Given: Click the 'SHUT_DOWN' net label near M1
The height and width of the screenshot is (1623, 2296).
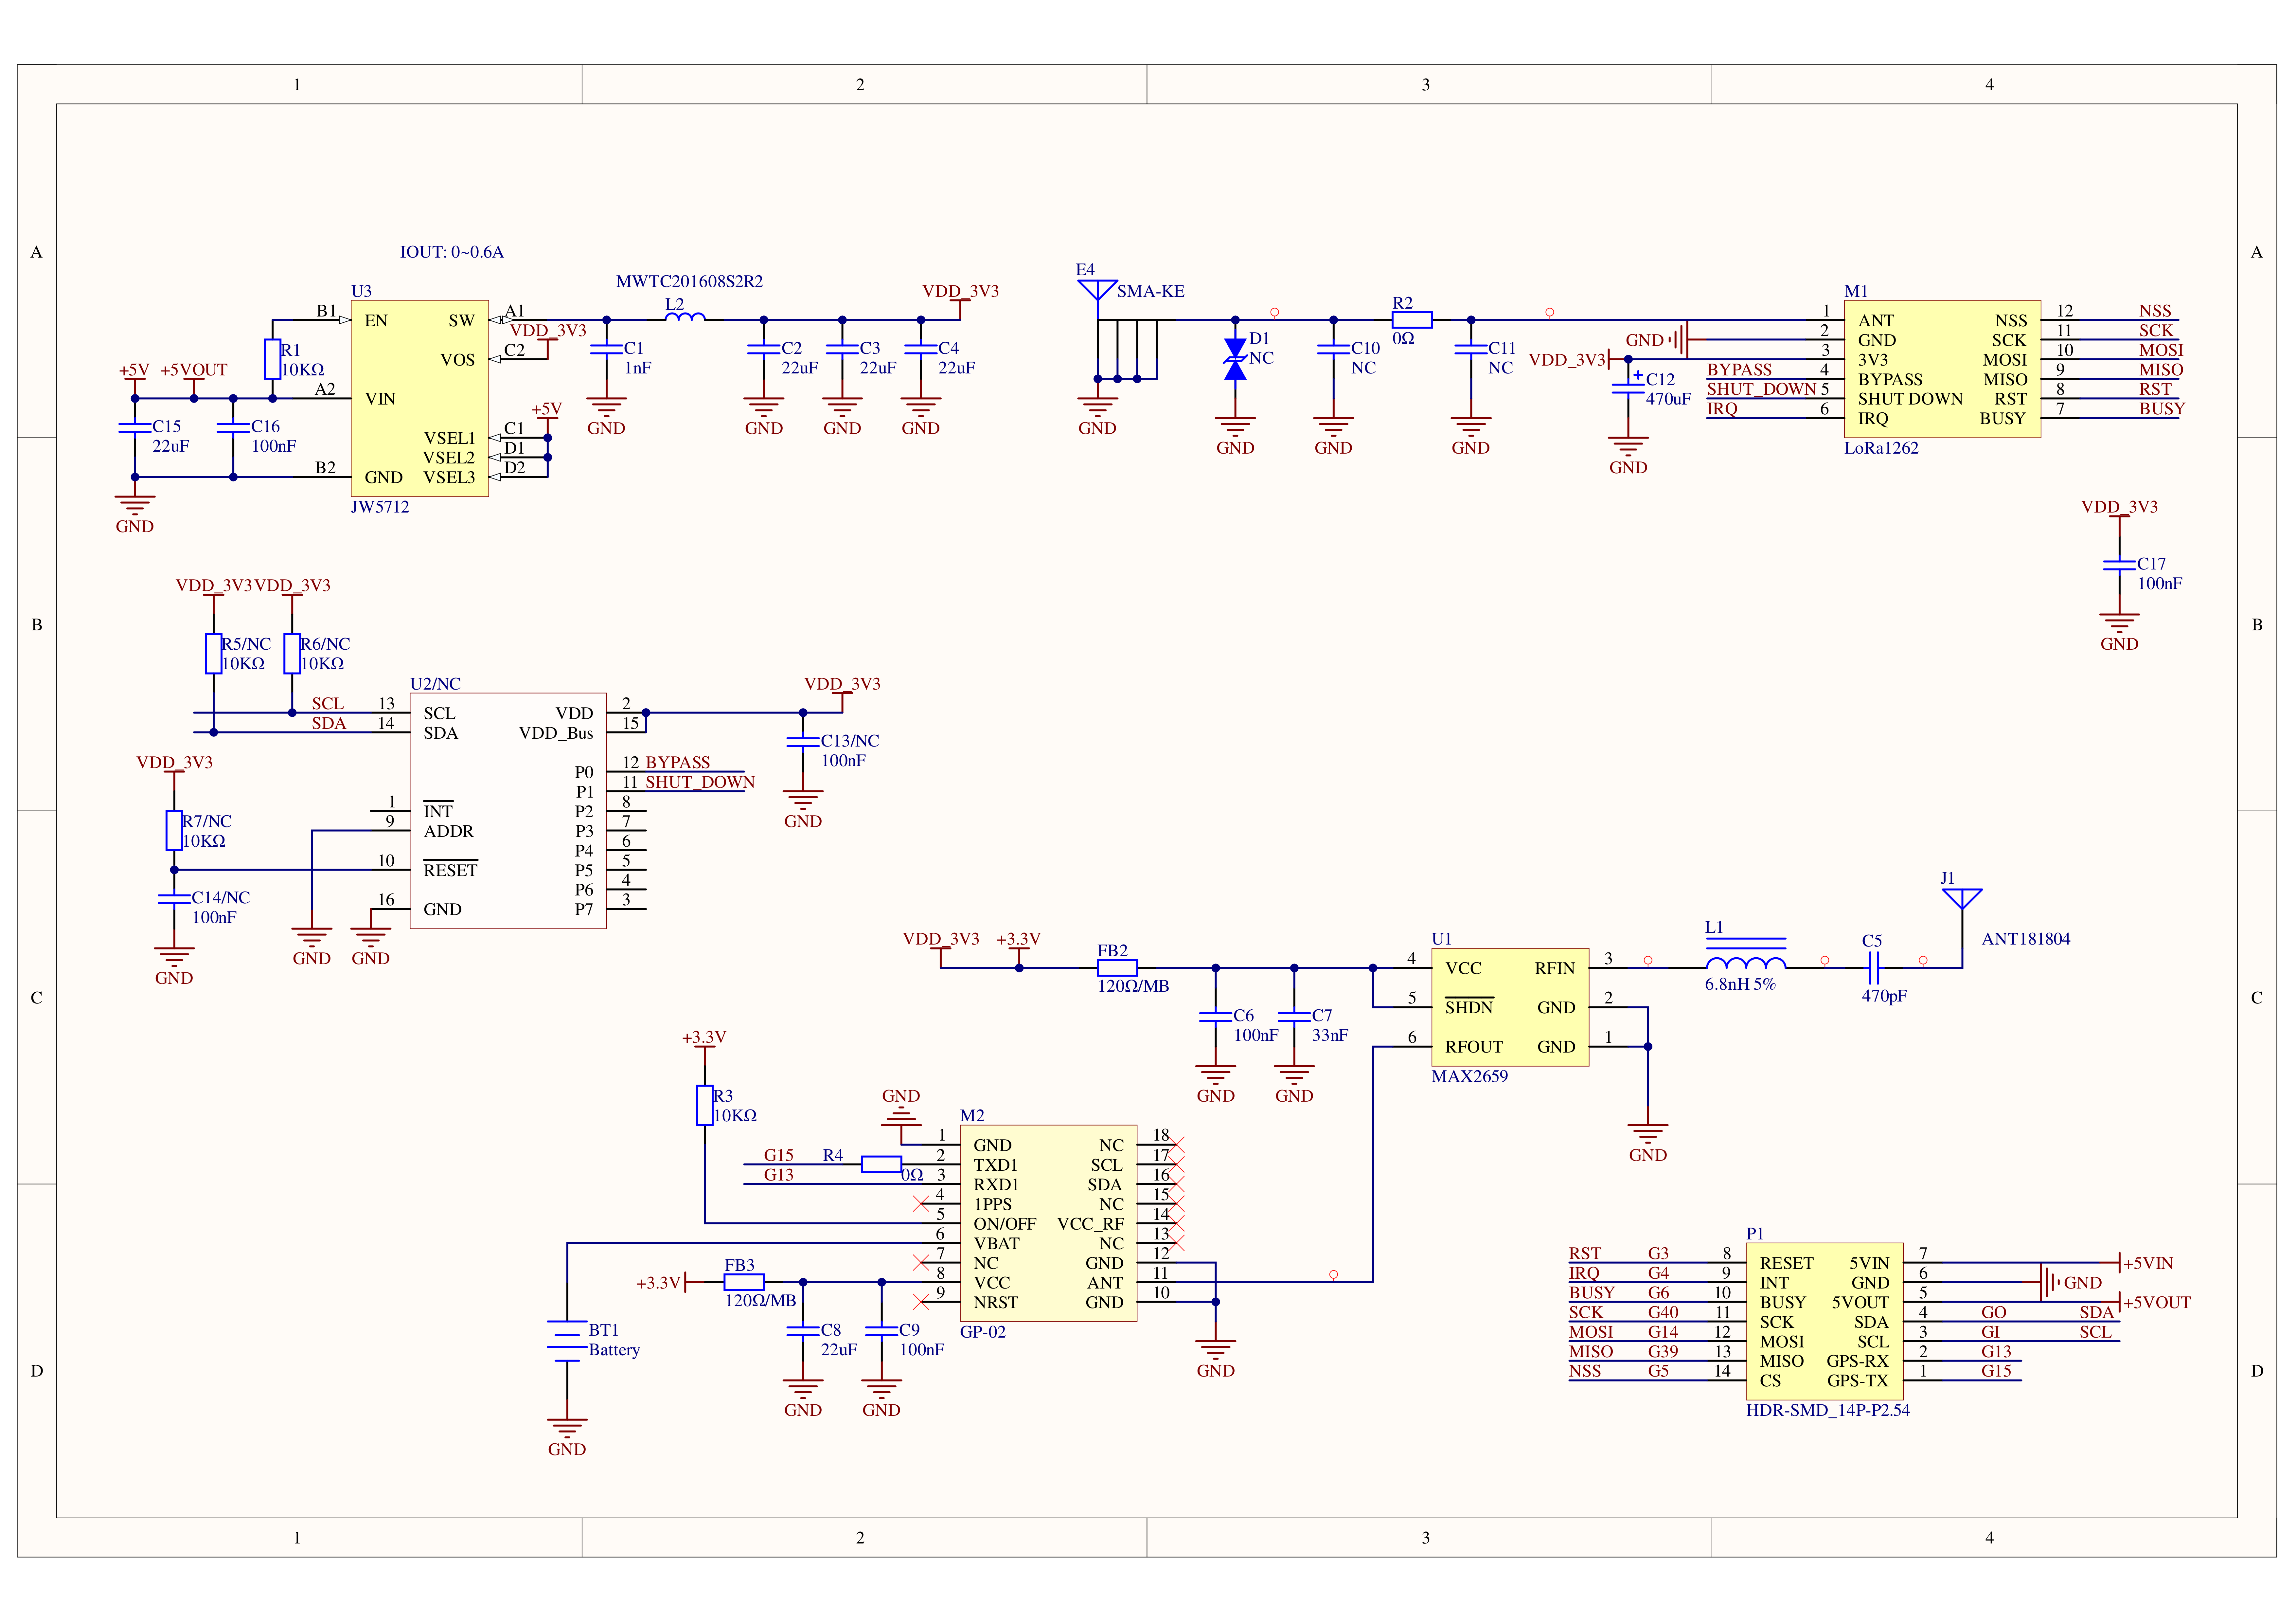Looking at the screenshot, I should (1761, 389).
